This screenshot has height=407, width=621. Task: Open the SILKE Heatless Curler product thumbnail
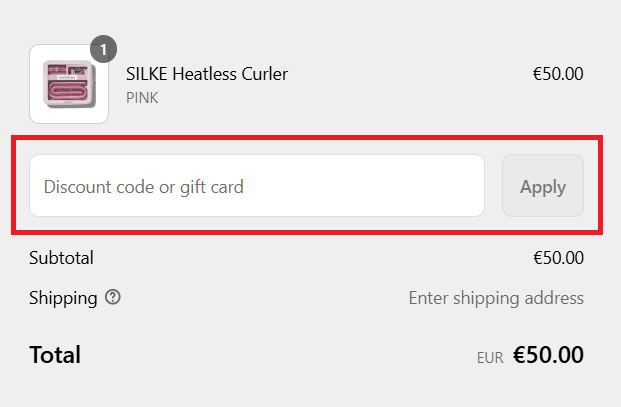pyautogui.click(x=69, y=84)
